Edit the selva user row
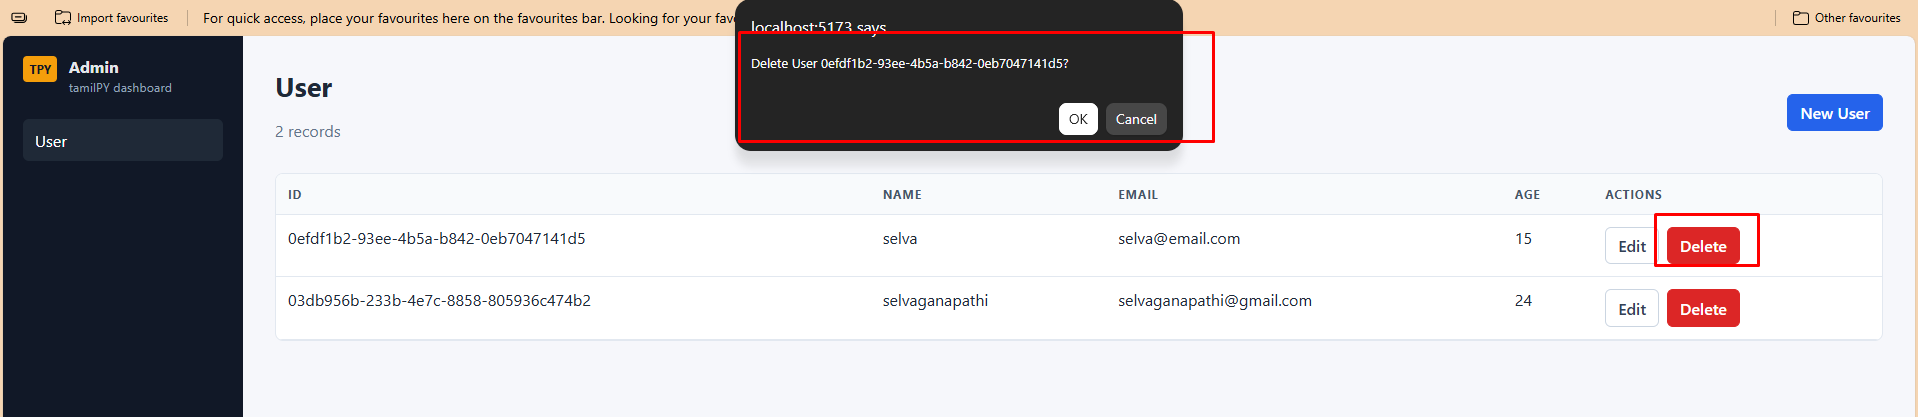Viewport: 1918px width, 417px height. tap(1632, 246)
